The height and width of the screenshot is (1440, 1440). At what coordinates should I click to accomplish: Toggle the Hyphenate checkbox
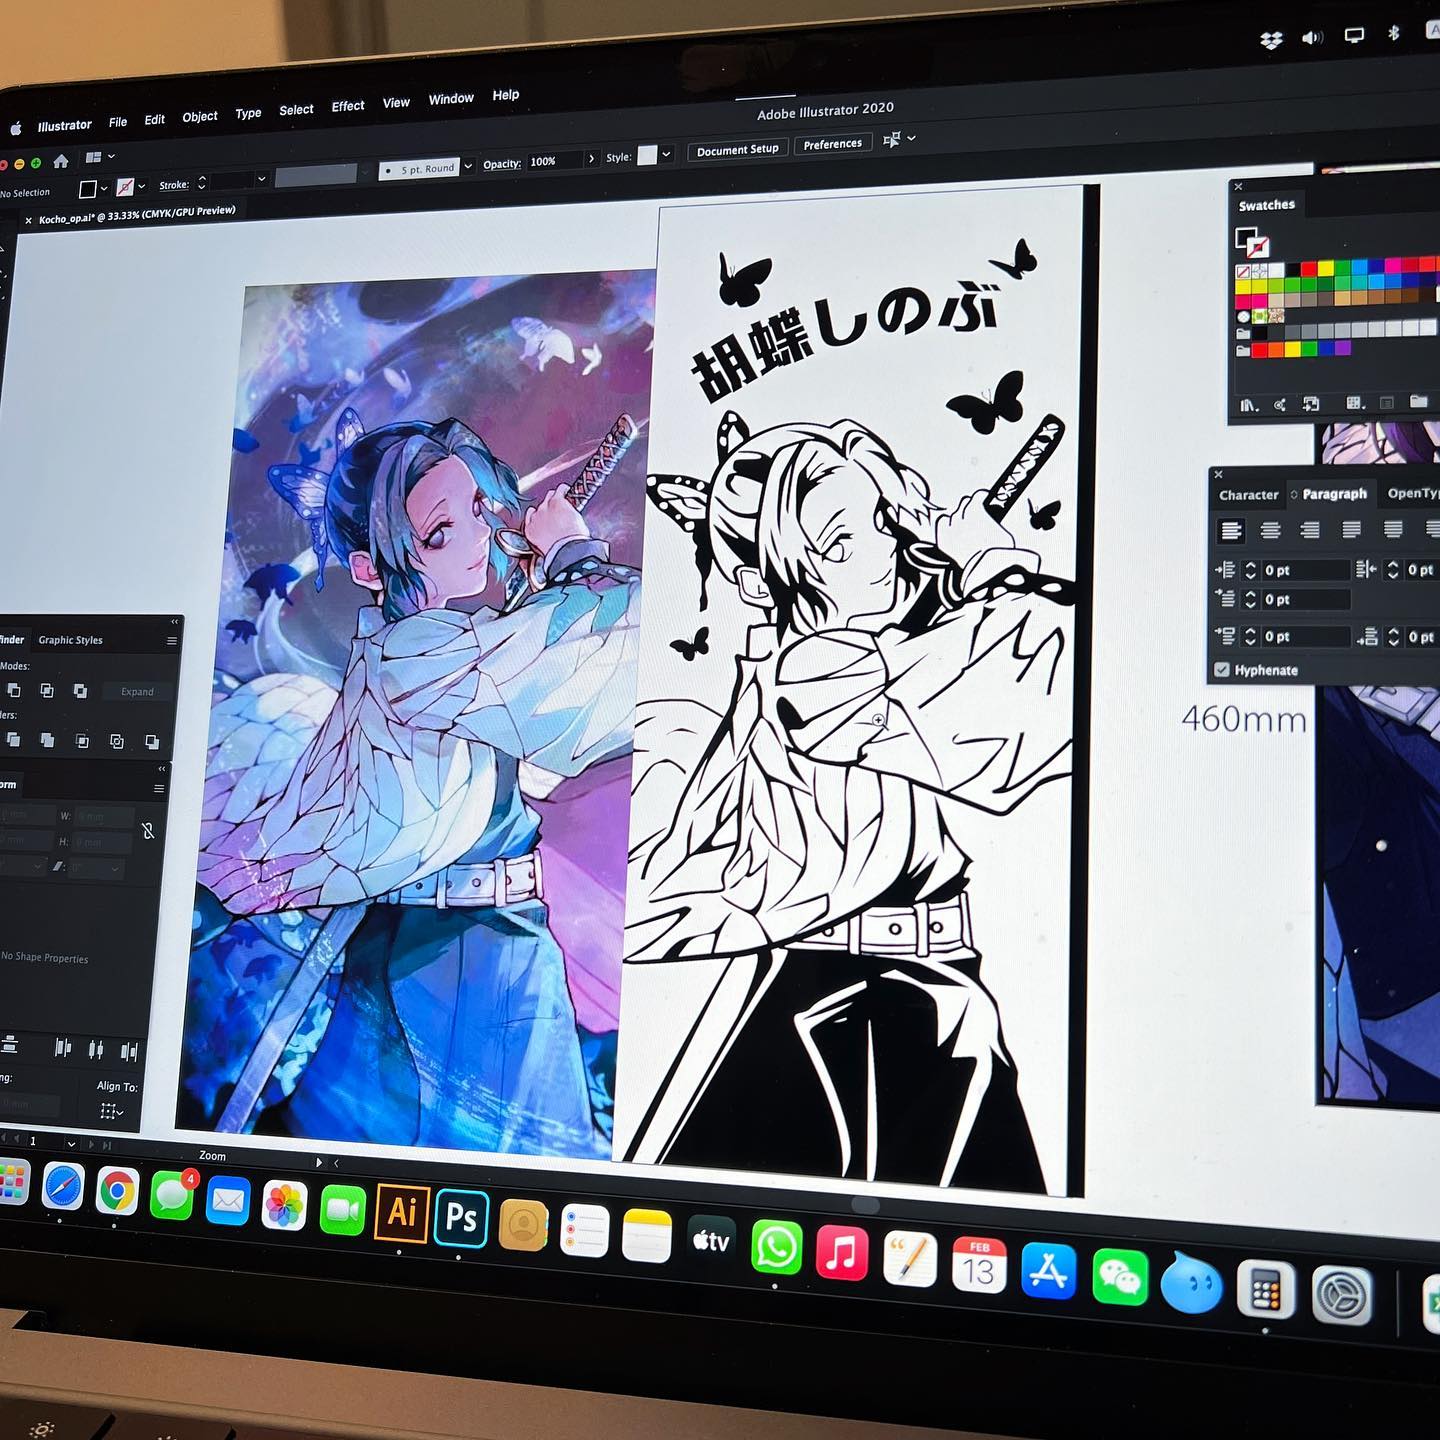point(1221,670)
